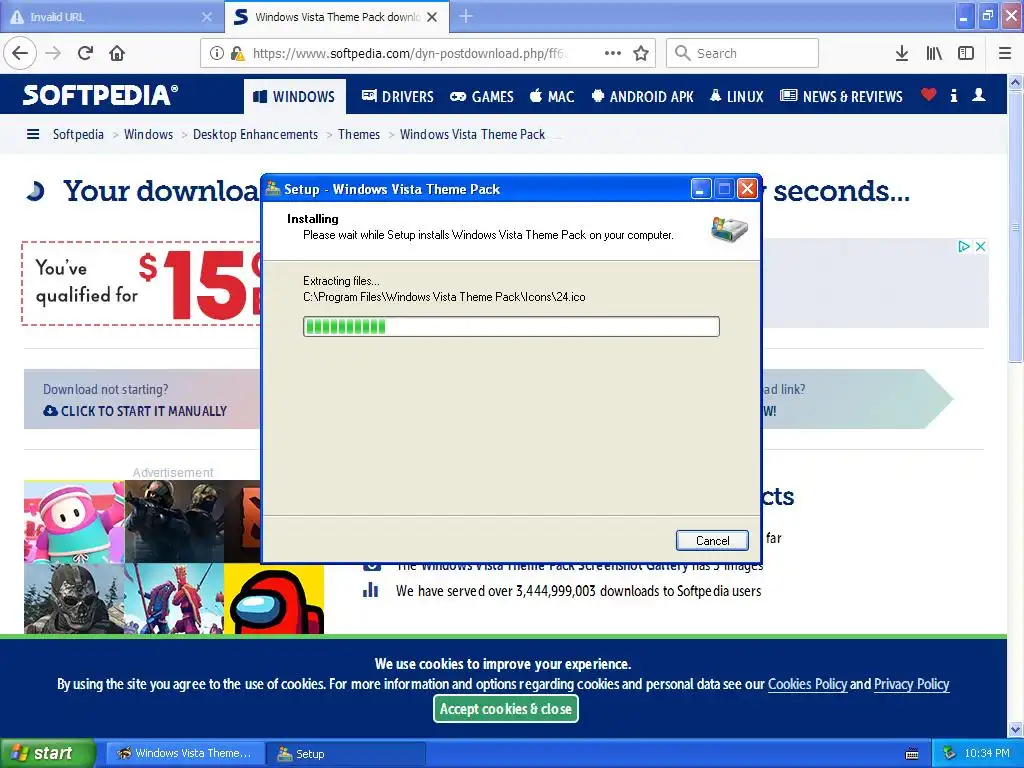Show site information icon in address bar
Screen dimensions: 1024x768
point(217,54)
